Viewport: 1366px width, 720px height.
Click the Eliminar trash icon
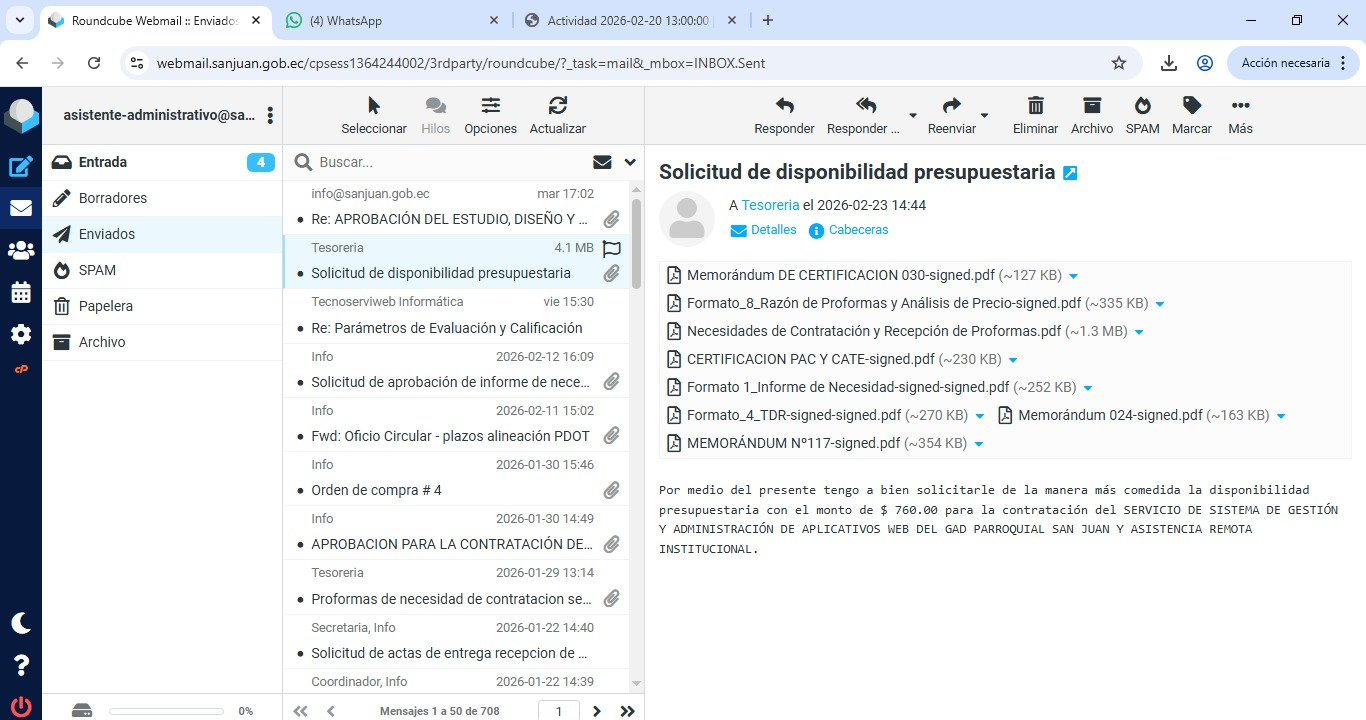coord(1035,107)
